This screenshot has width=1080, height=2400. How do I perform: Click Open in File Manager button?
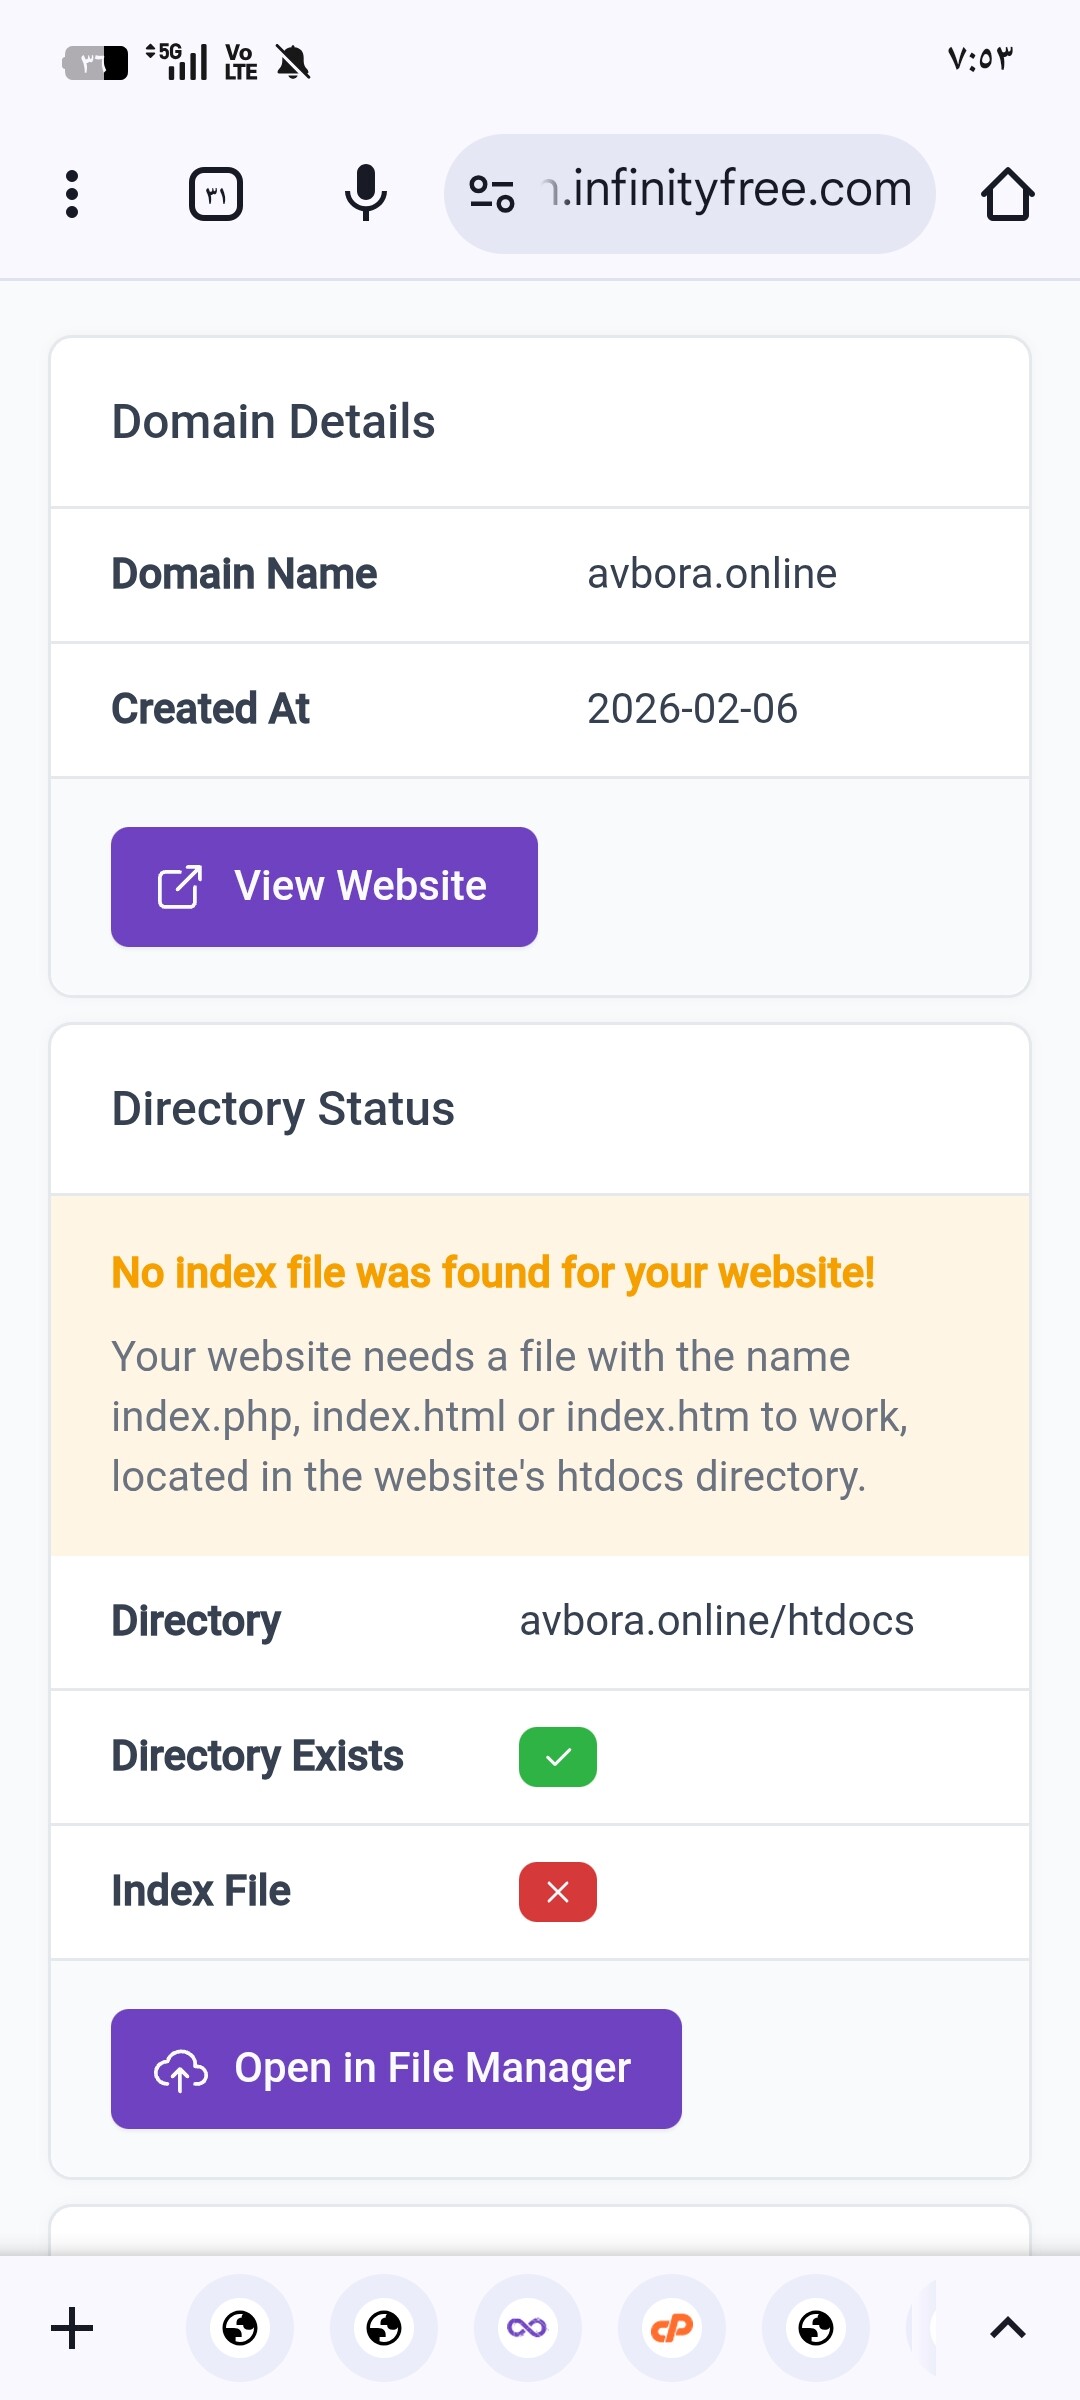pos(396,2069)
